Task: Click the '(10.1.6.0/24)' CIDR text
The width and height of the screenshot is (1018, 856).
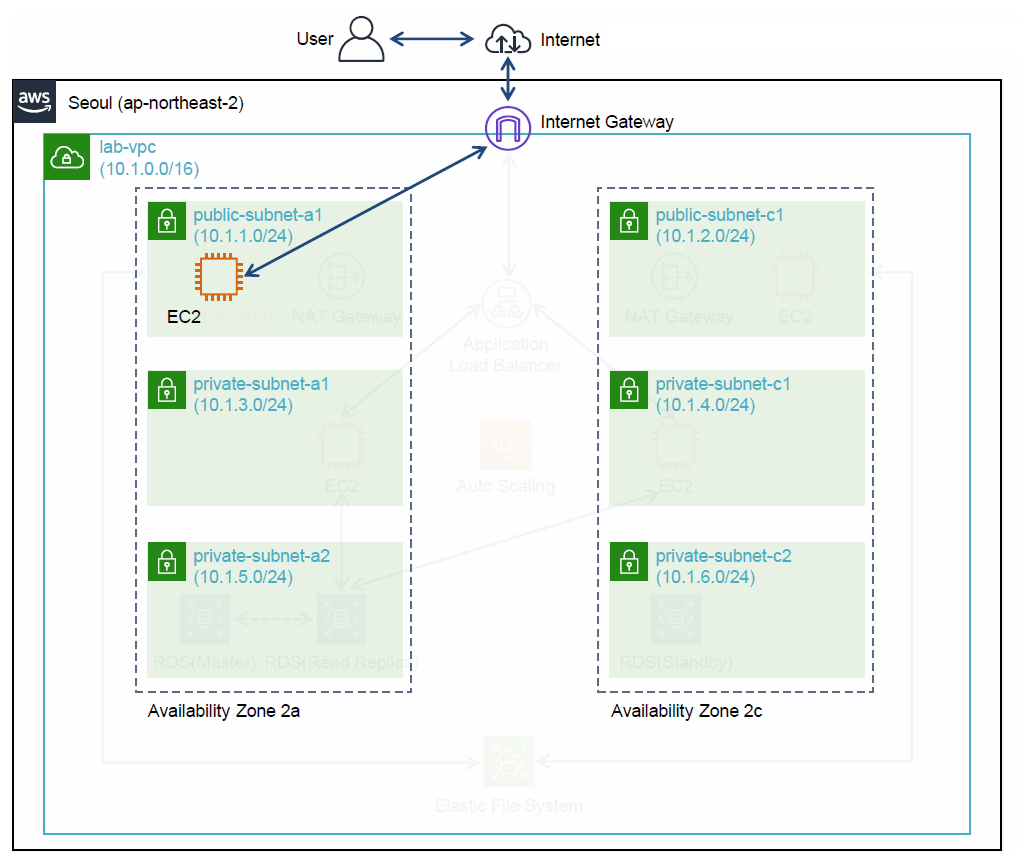Action: (x=706, y=577)
